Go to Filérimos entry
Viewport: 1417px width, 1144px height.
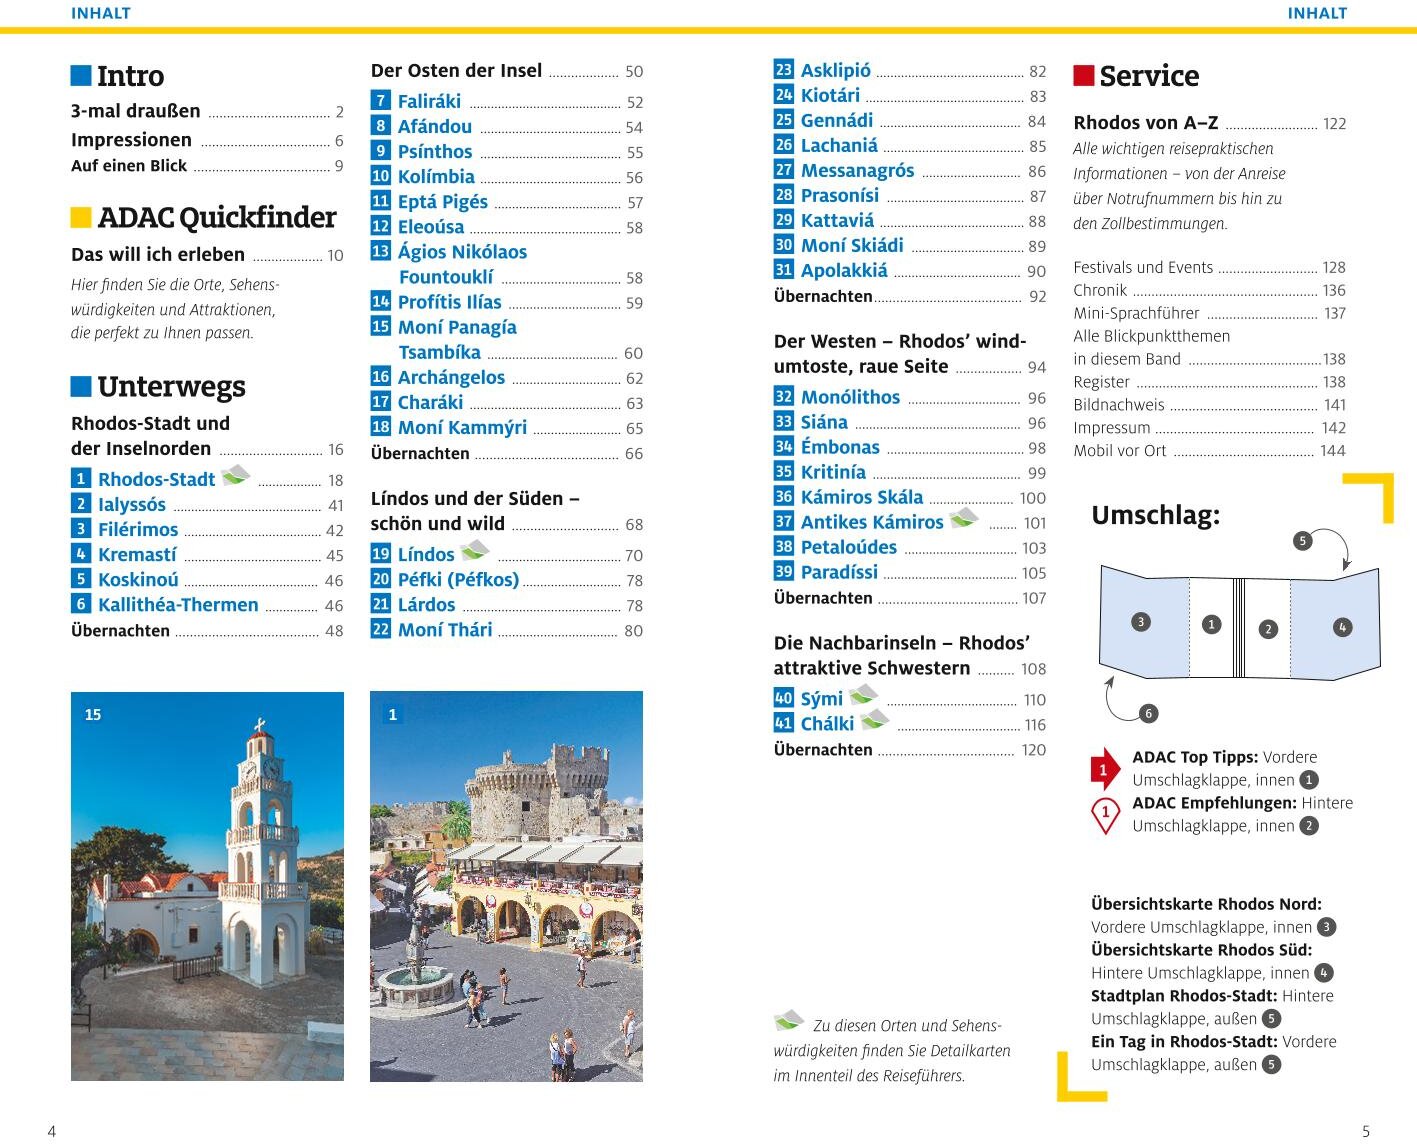point(207,530)
